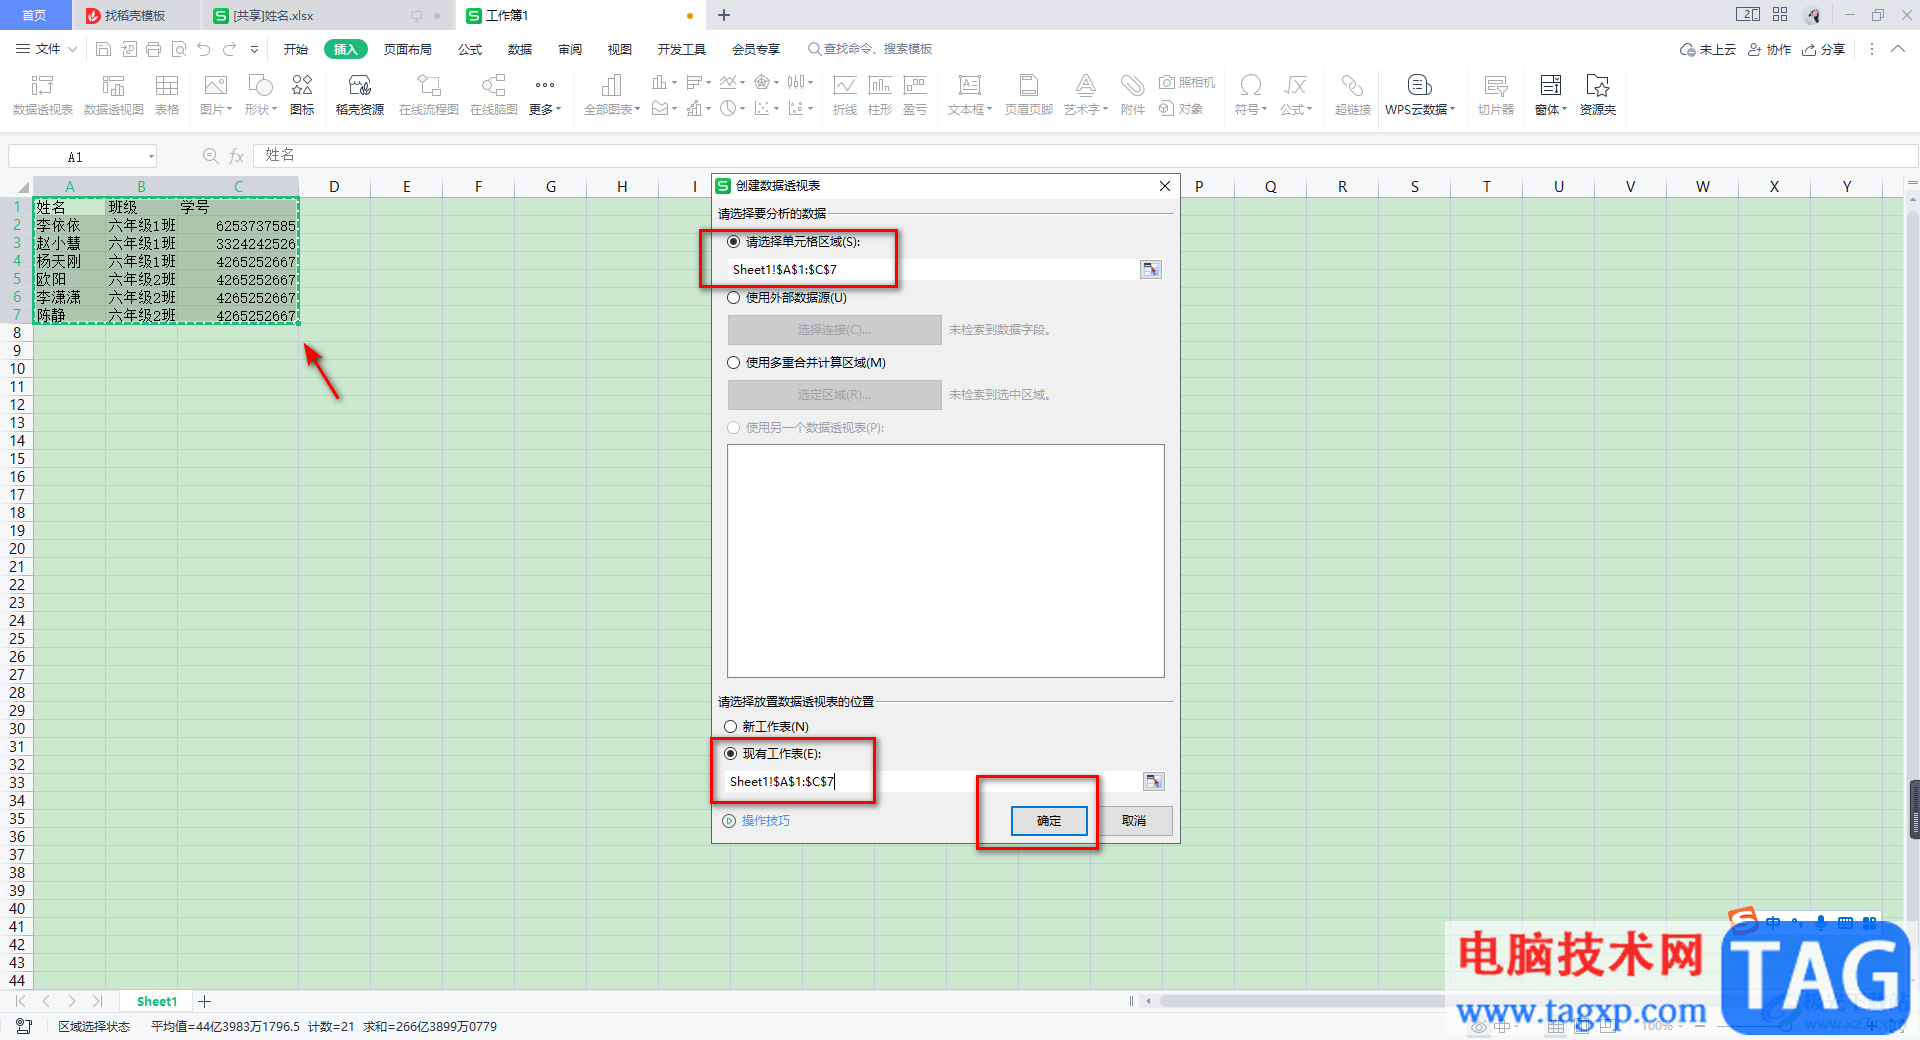Open 稻壳资源 resource library

coord(360,95)
